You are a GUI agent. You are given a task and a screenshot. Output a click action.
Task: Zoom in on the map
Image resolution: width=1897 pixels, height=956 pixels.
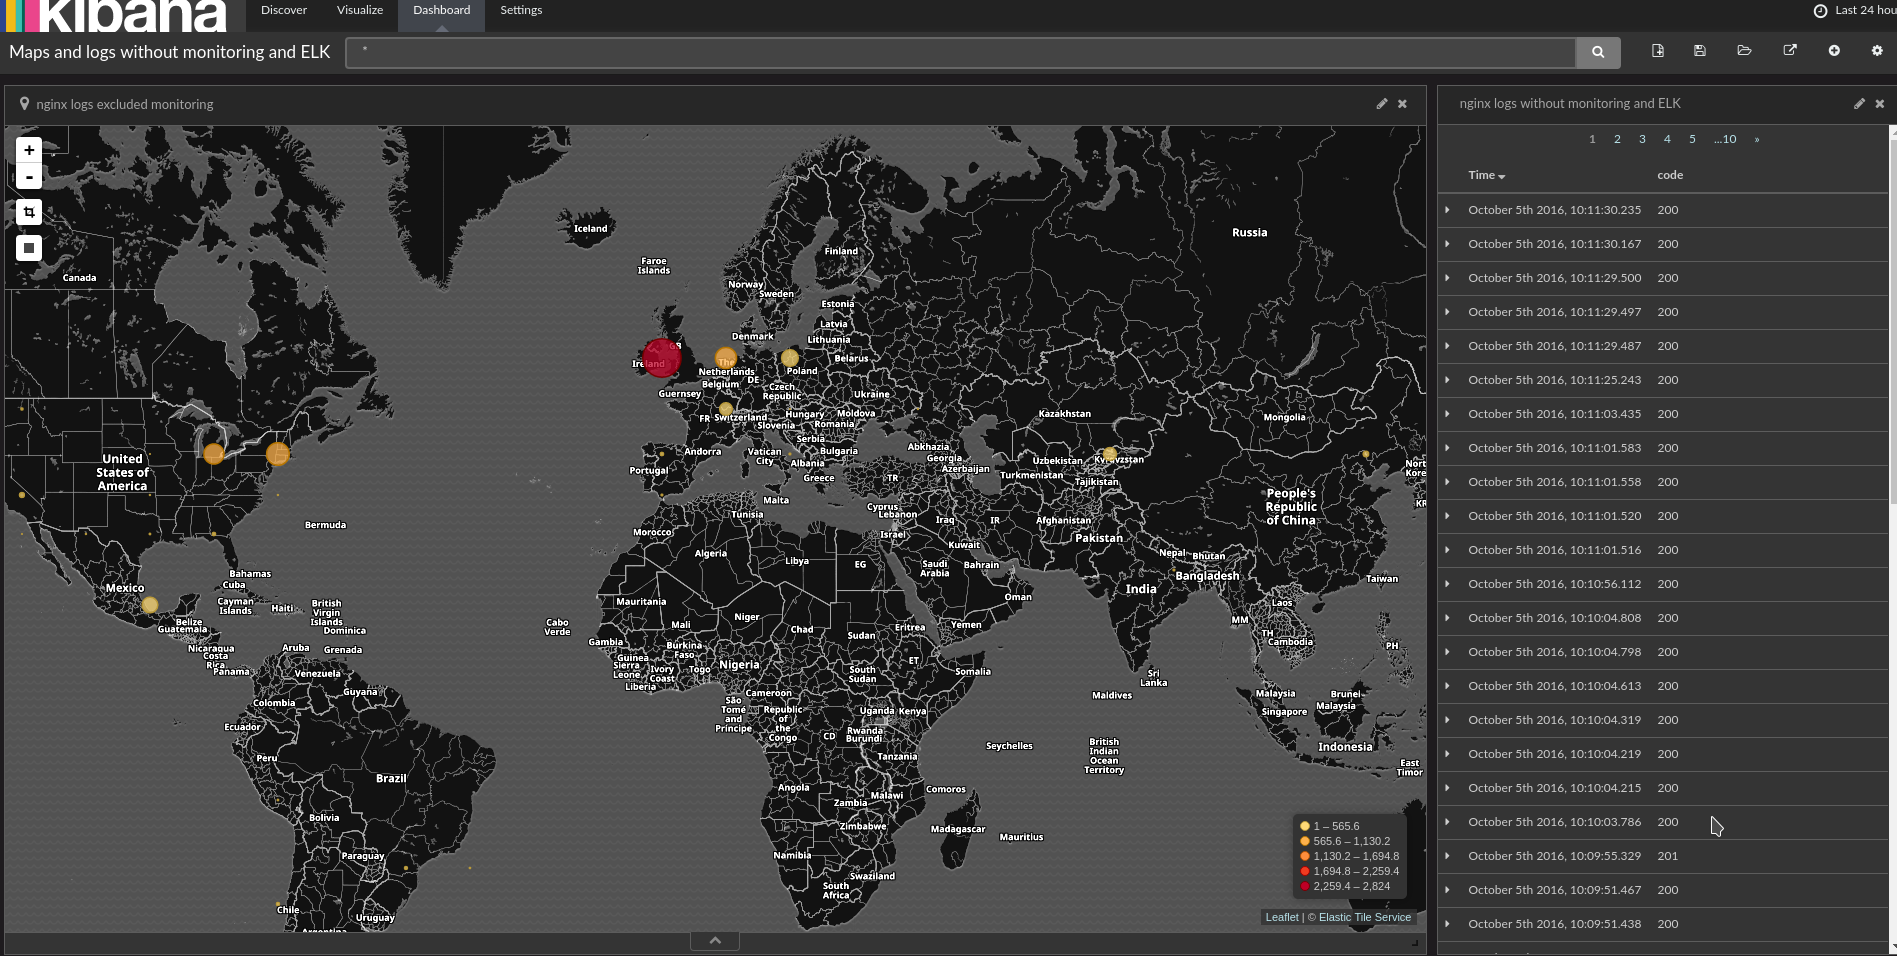point(29,150)
